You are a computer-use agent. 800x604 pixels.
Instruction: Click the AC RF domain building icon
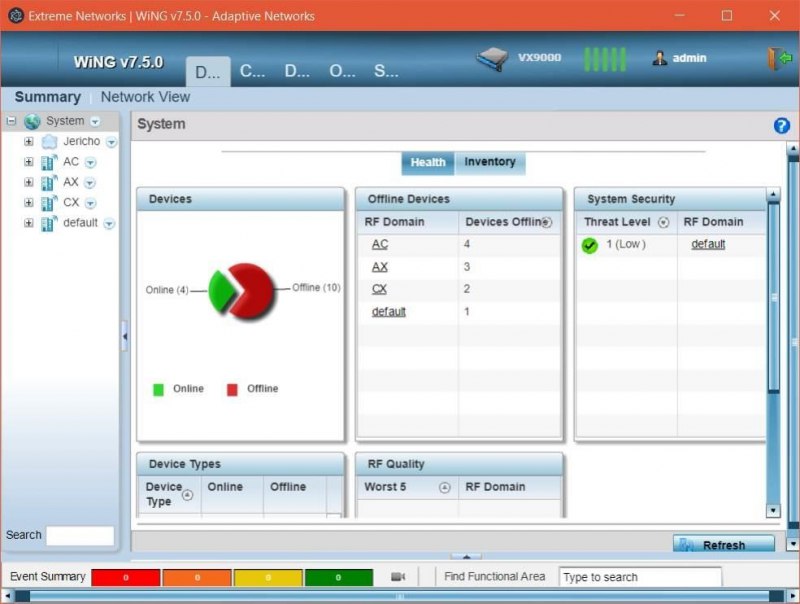coord(49,162)
